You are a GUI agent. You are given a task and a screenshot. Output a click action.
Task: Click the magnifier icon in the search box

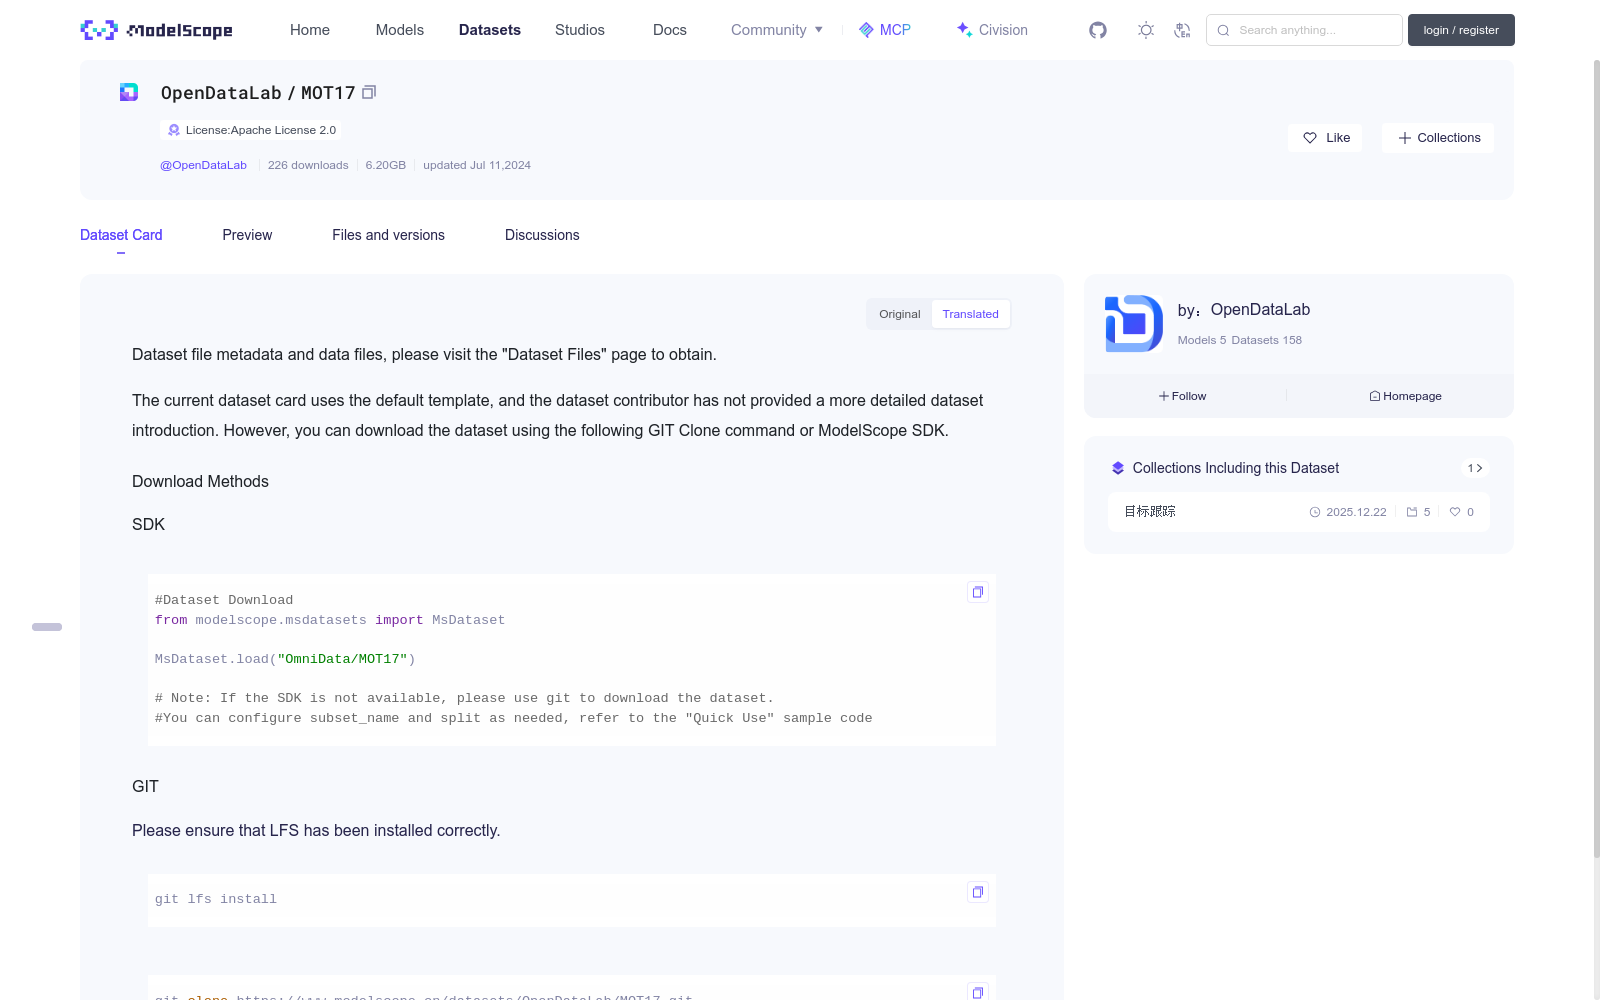(x=1223, y=30)
